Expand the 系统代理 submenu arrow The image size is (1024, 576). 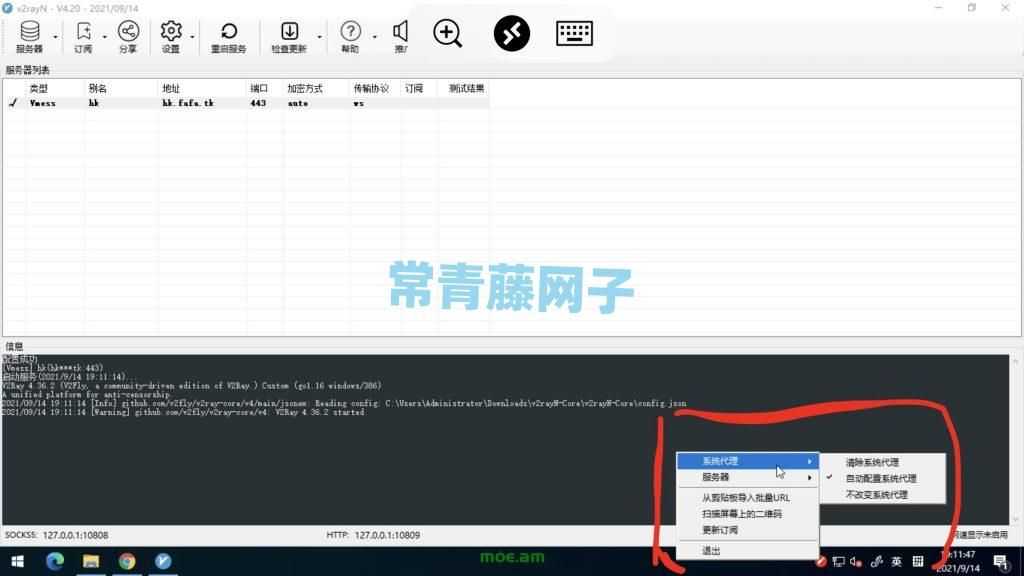(808, 461)
